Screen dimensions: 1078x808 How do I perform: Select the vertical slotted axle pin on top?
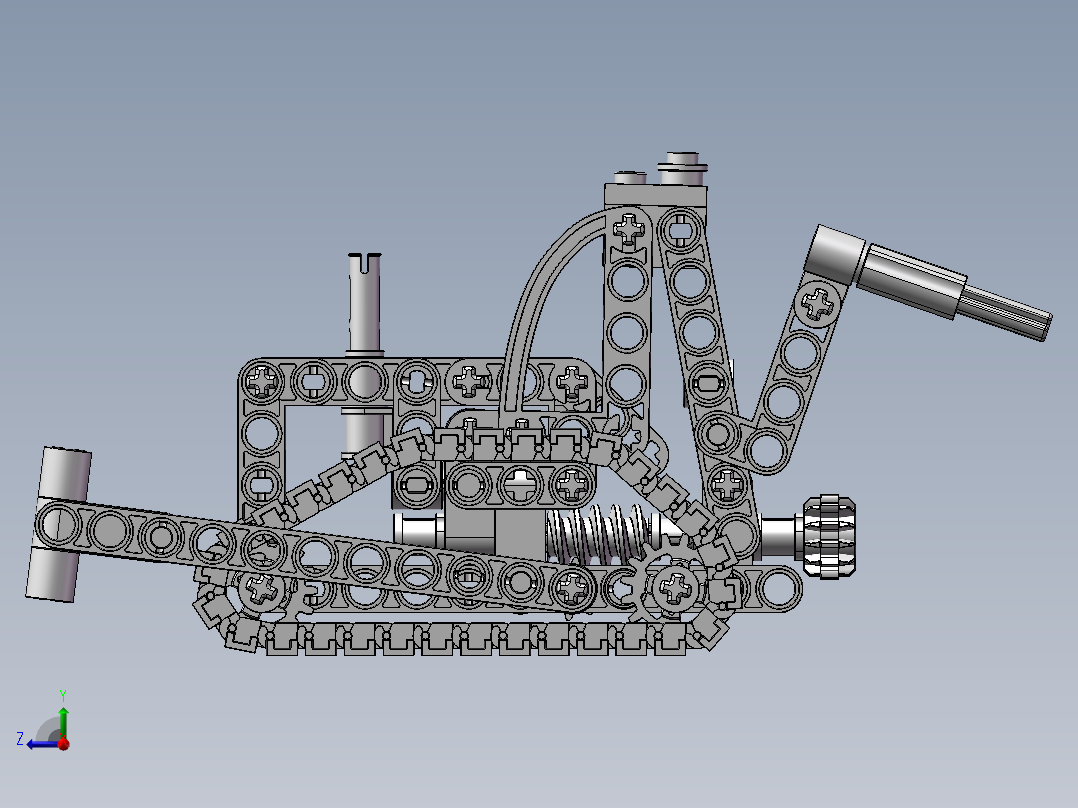pos(364,305)
